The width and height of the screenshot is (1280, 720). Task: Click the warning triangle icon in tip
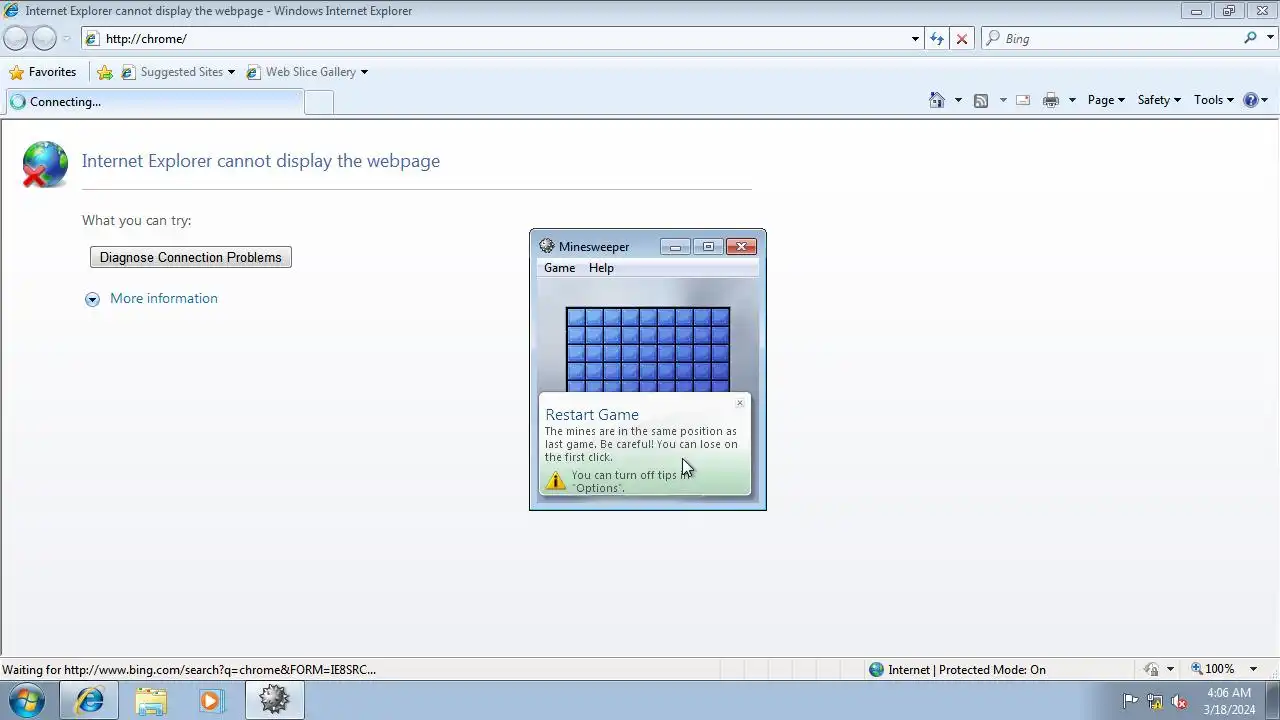click(556, 481)
